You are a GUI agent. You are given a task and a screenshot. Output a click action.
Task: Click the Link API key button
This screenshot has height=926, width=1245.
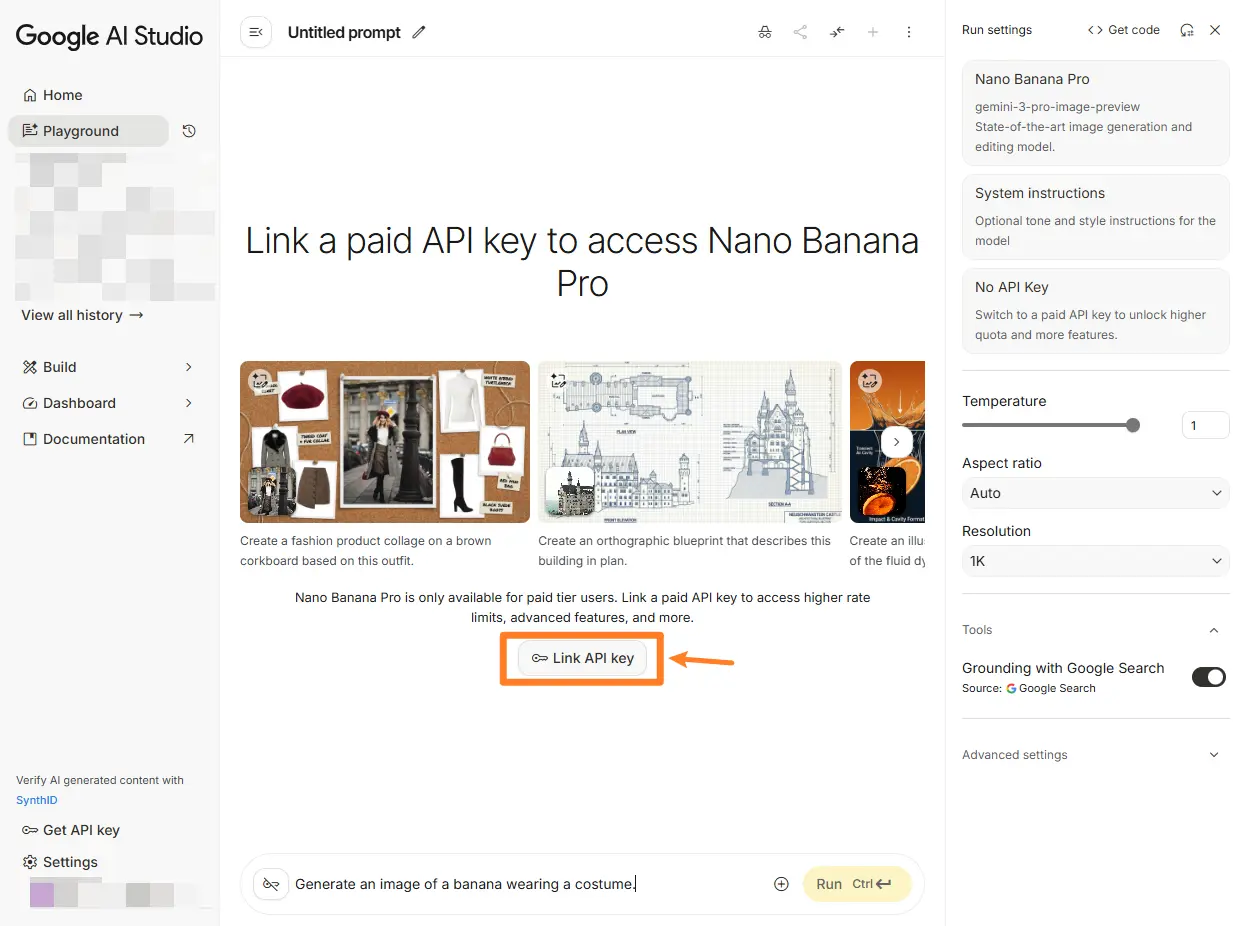(582, 659)
